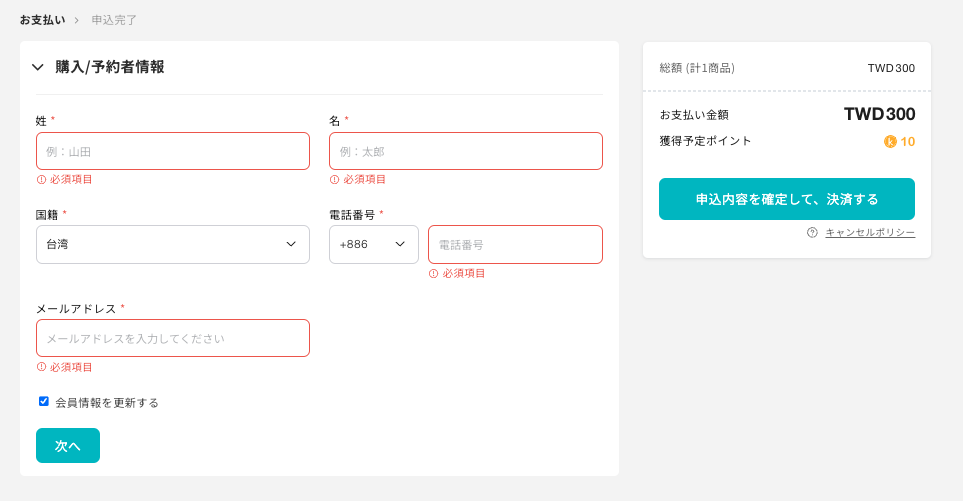The image size is (963, 501).
Task: Click the 電話番号 phone number field
Action: [515, 244]
